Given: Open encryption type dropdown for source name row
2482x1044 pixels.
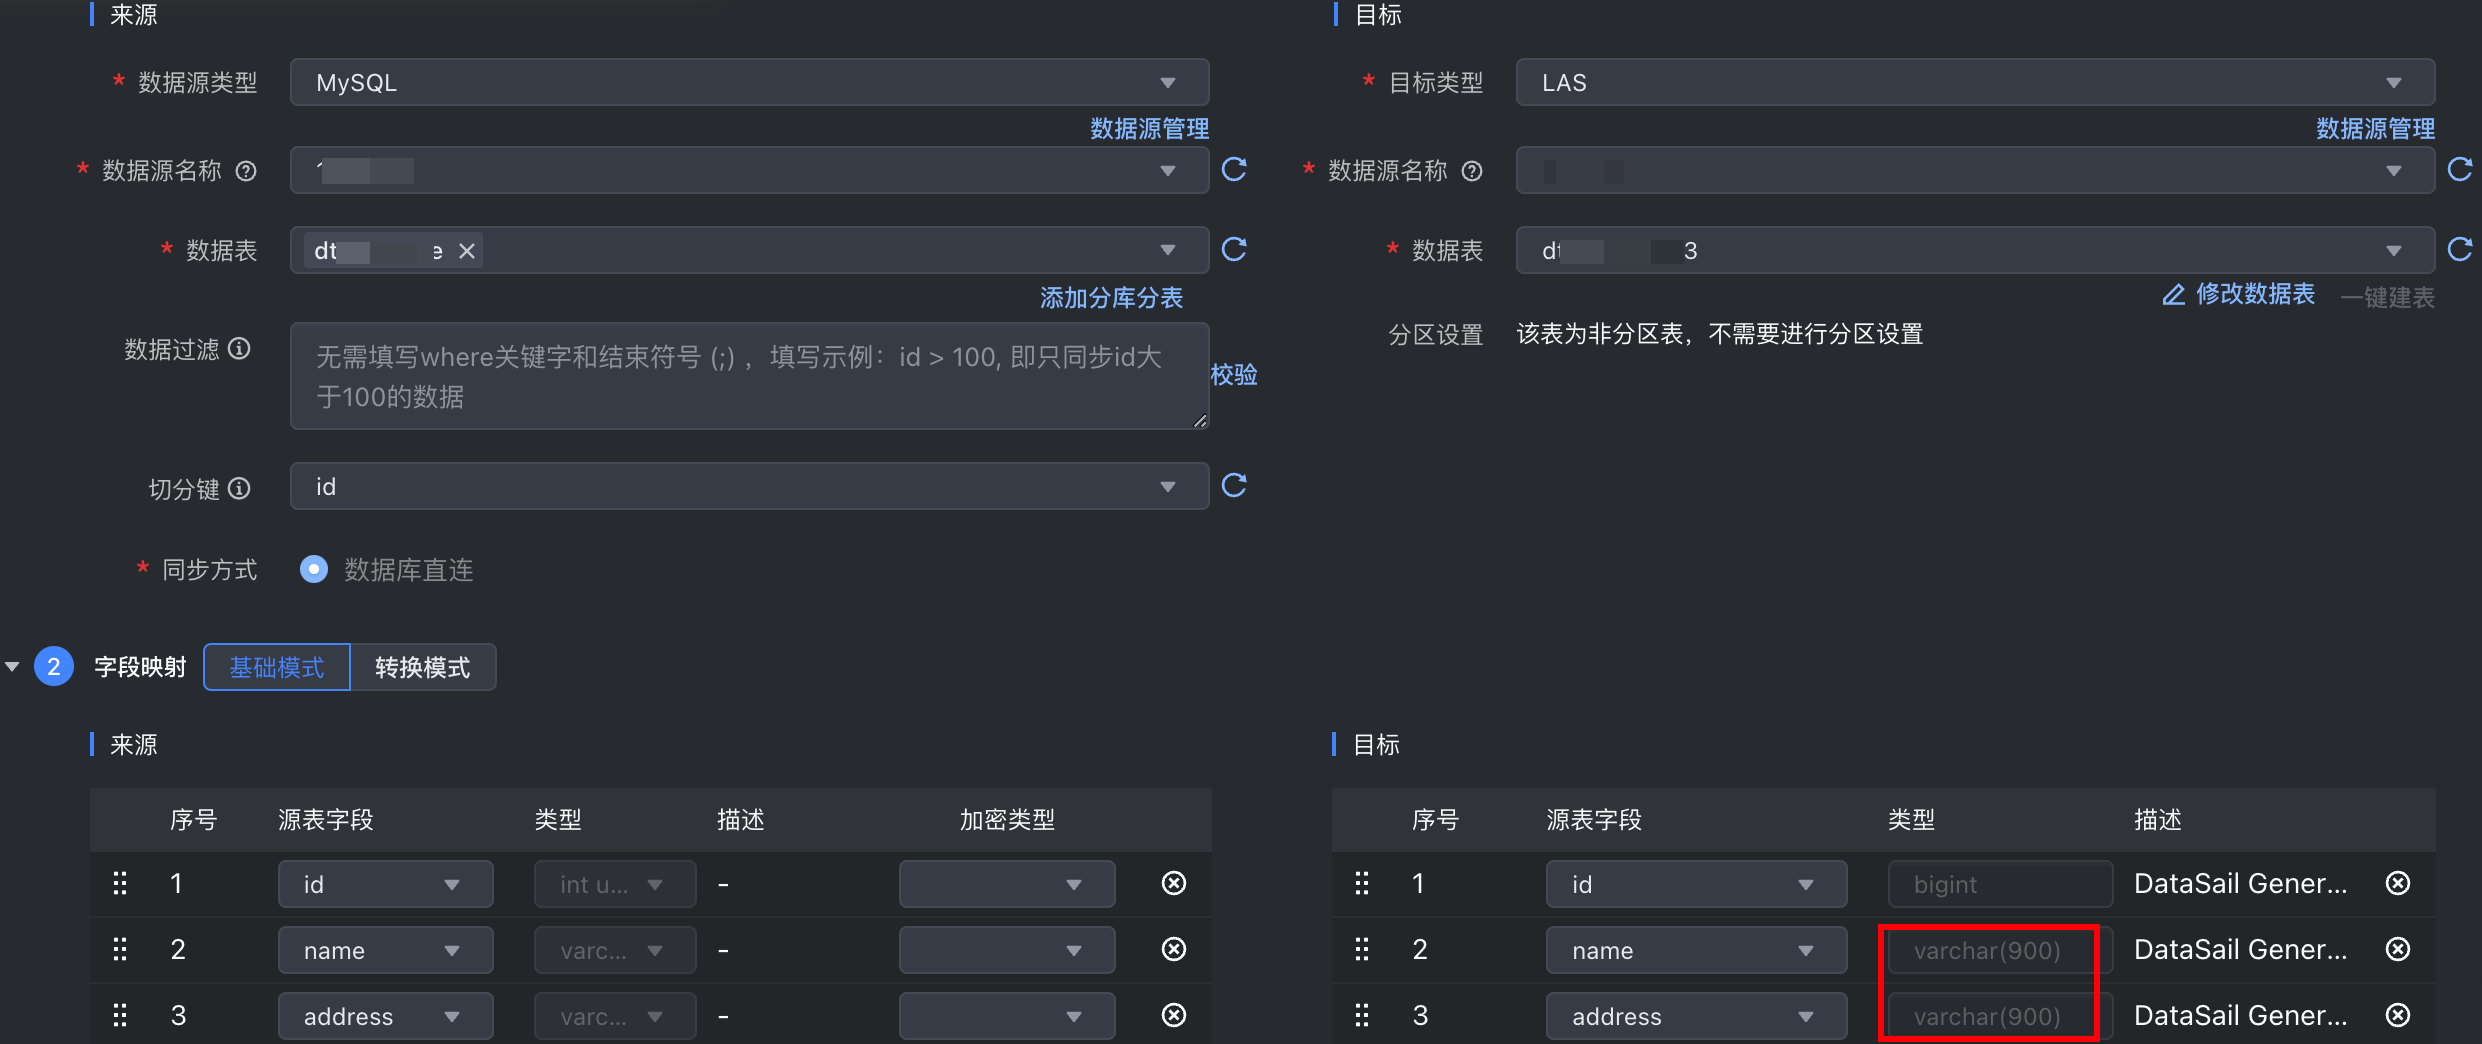Looking at the screenshot, I should click(x=1007, y=950).
